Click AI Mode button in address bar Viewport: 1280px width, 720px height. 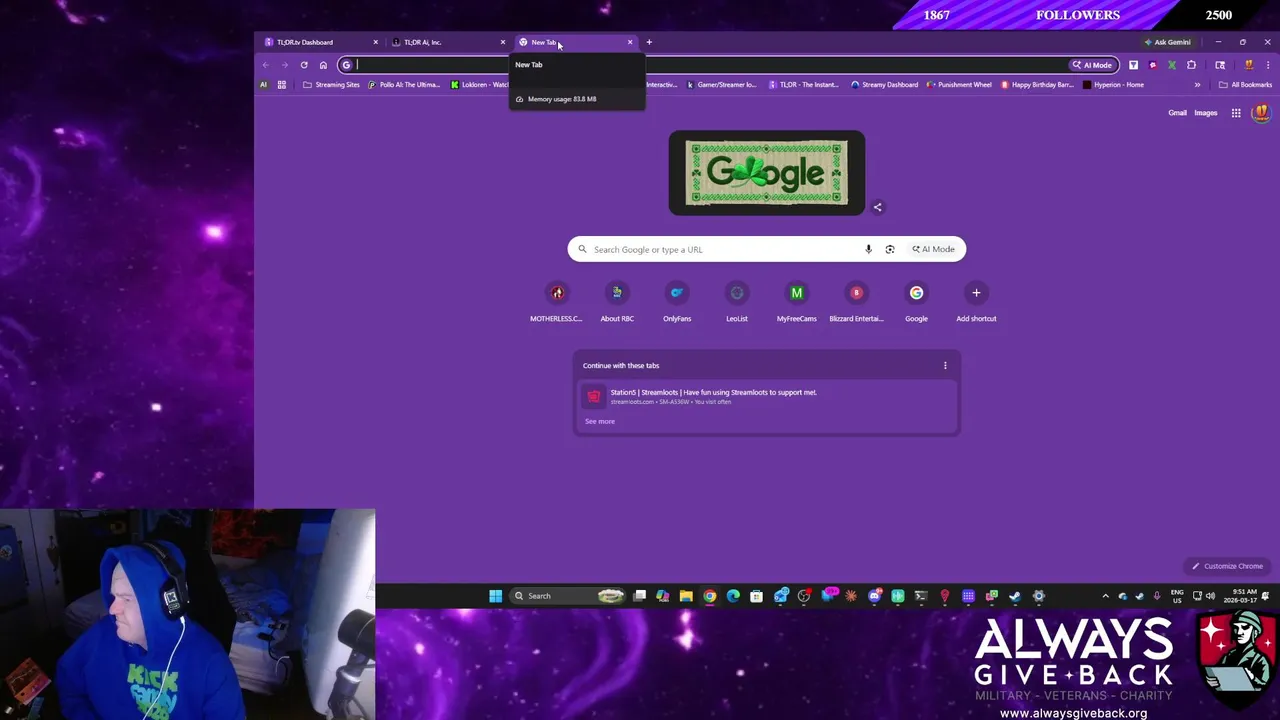tap(1092, 65)
